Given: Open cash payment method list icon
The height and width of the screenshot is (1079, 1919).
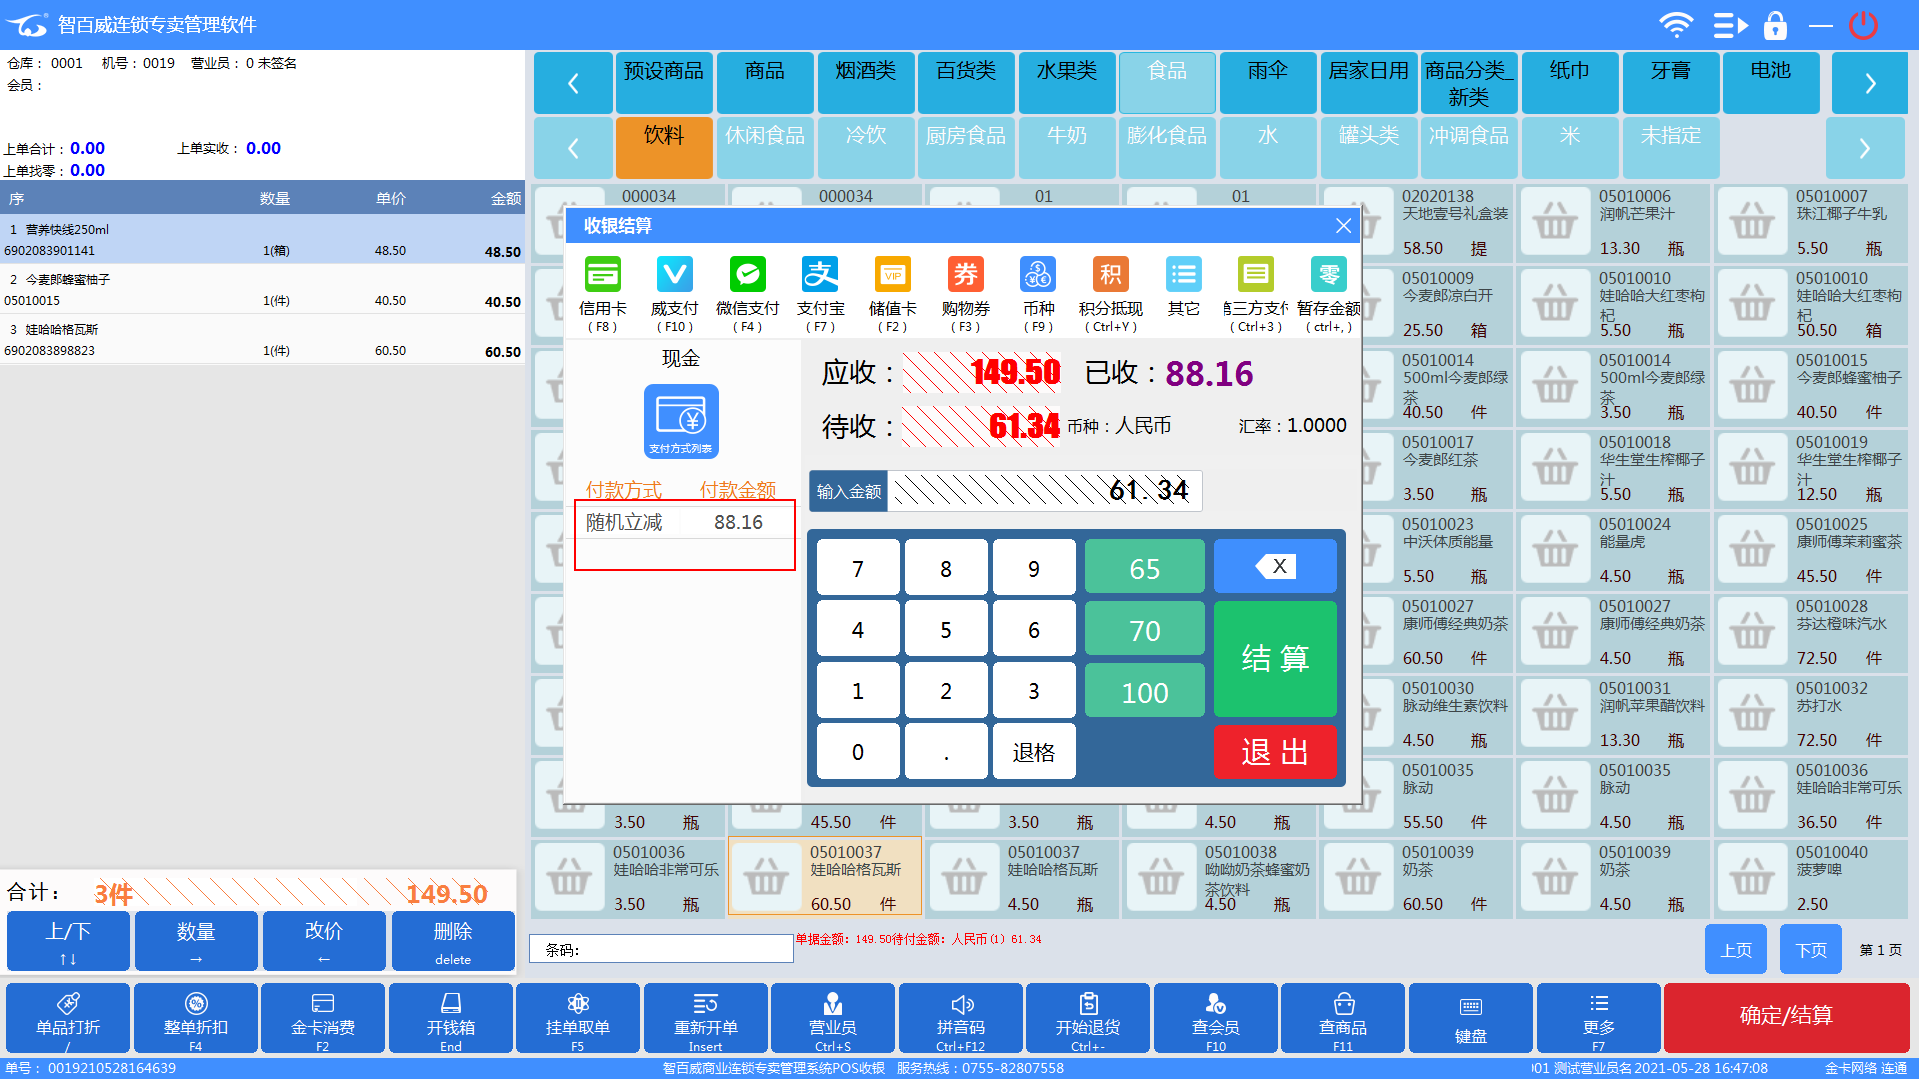Looking at the screenshot, I should click(x=680, y=421).
